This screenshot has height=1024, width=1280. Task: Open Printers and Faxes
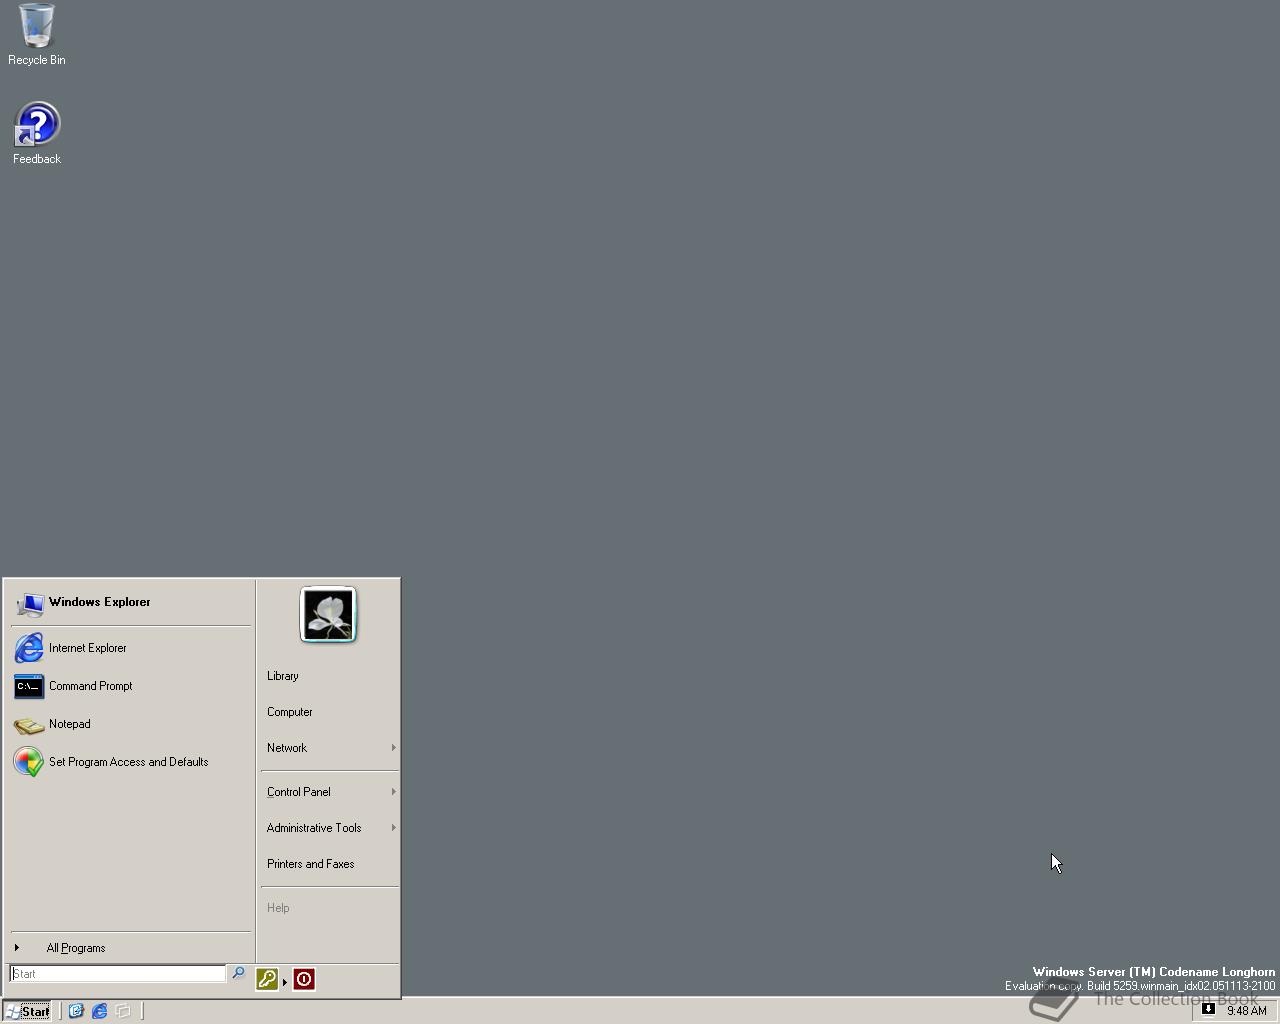(x=329, y=864)
